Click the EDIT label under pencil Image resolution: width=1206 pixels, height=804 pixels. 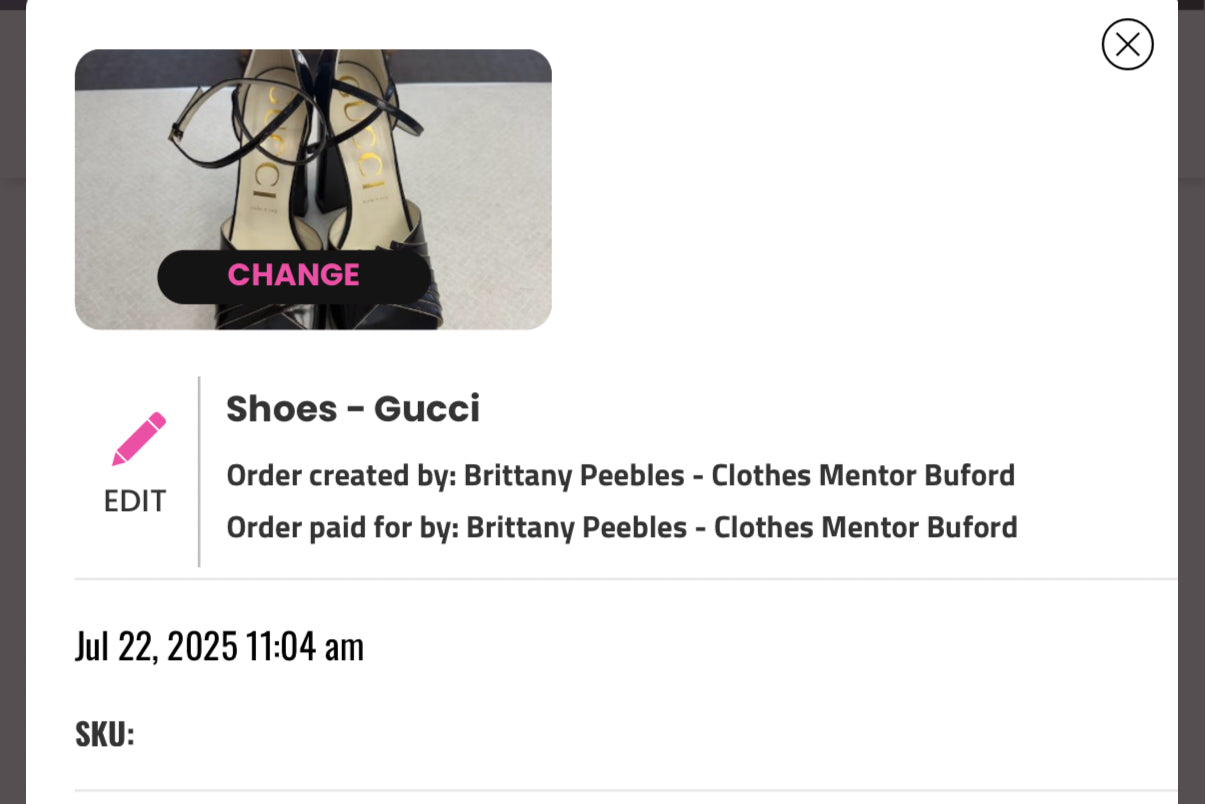click(135, 501)
